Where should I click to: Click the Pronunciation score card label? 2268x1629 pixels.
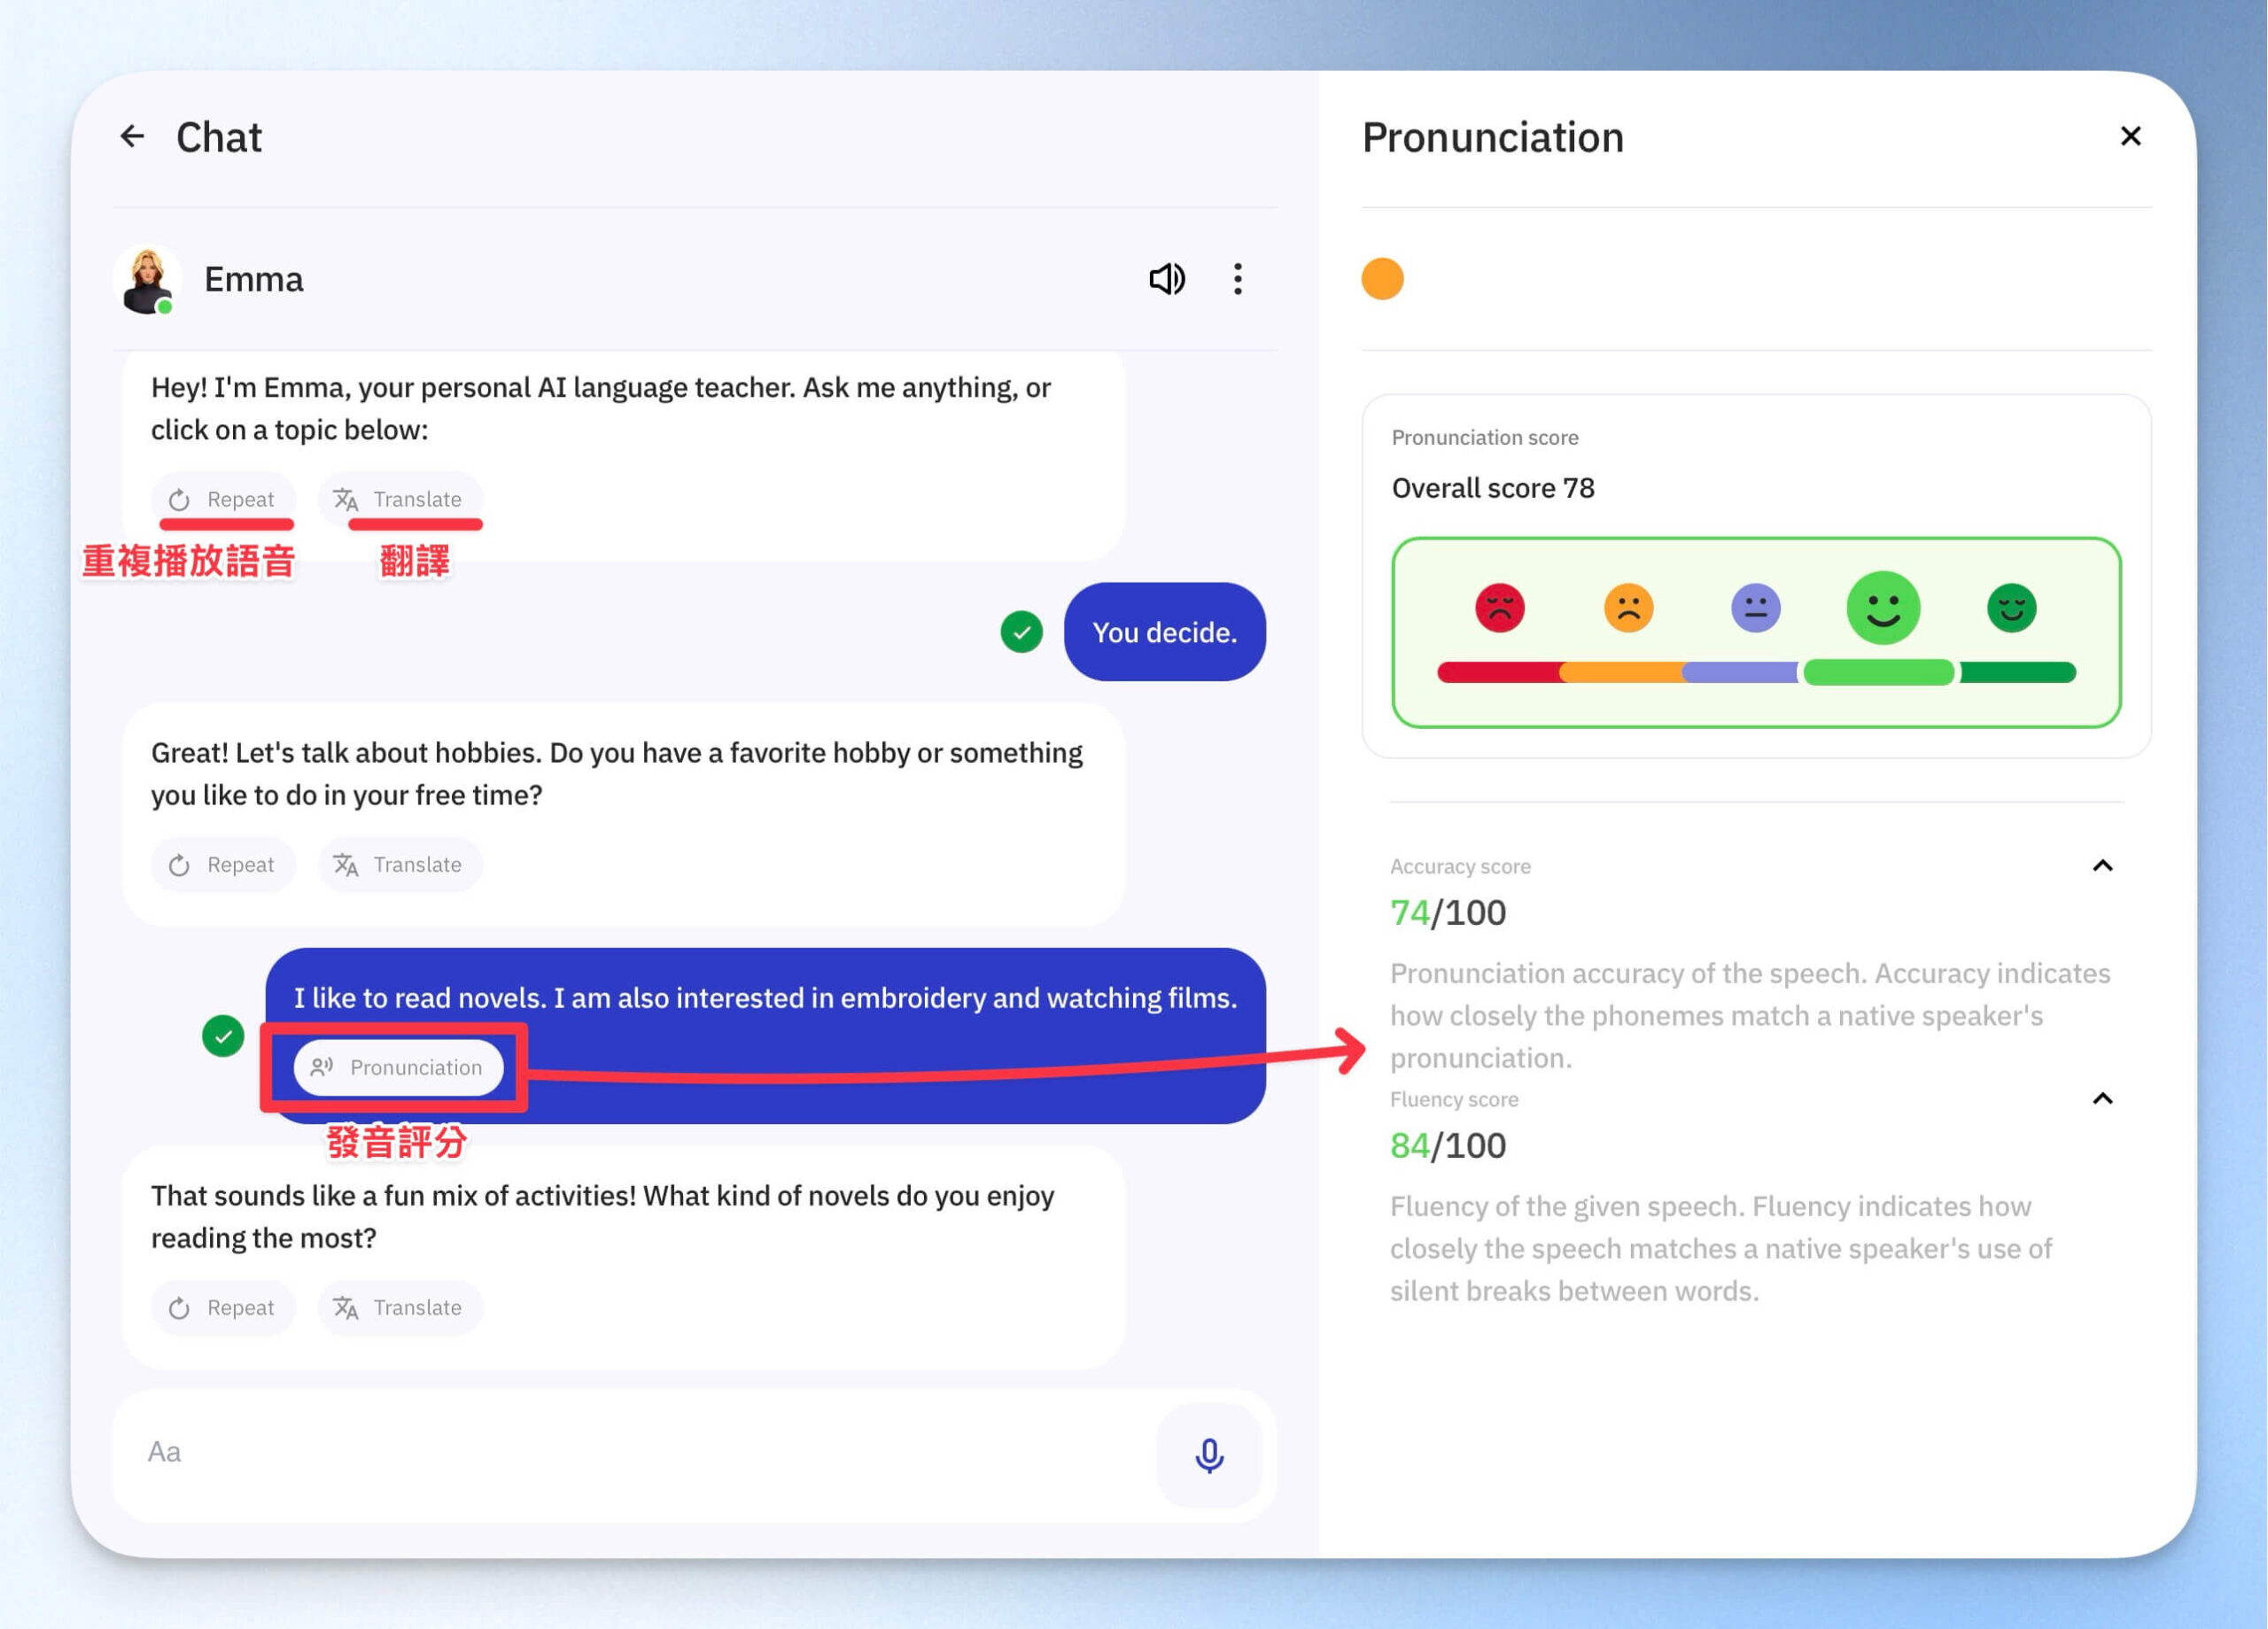click(x=1485, y=438)
